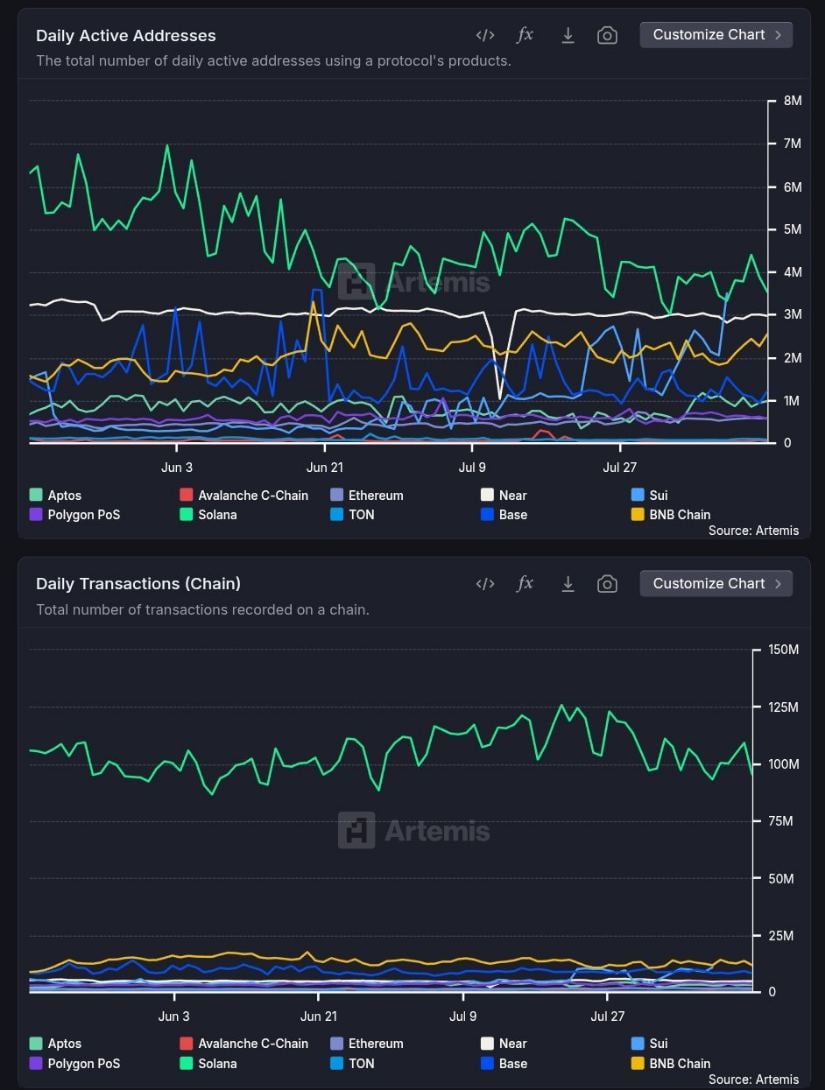Click Customize Chart in Daily Transactions panel
The image size is (825, 1090).
point(716,583)
